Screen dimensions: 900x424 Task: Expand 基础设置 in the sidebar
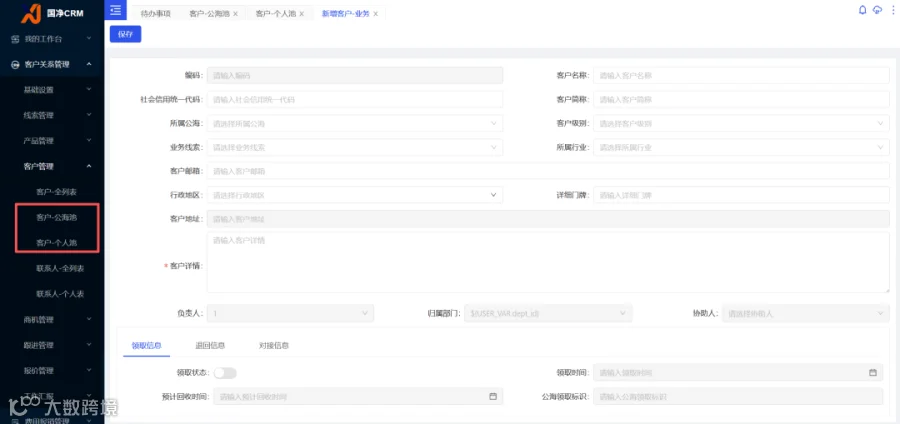(52, 90)
